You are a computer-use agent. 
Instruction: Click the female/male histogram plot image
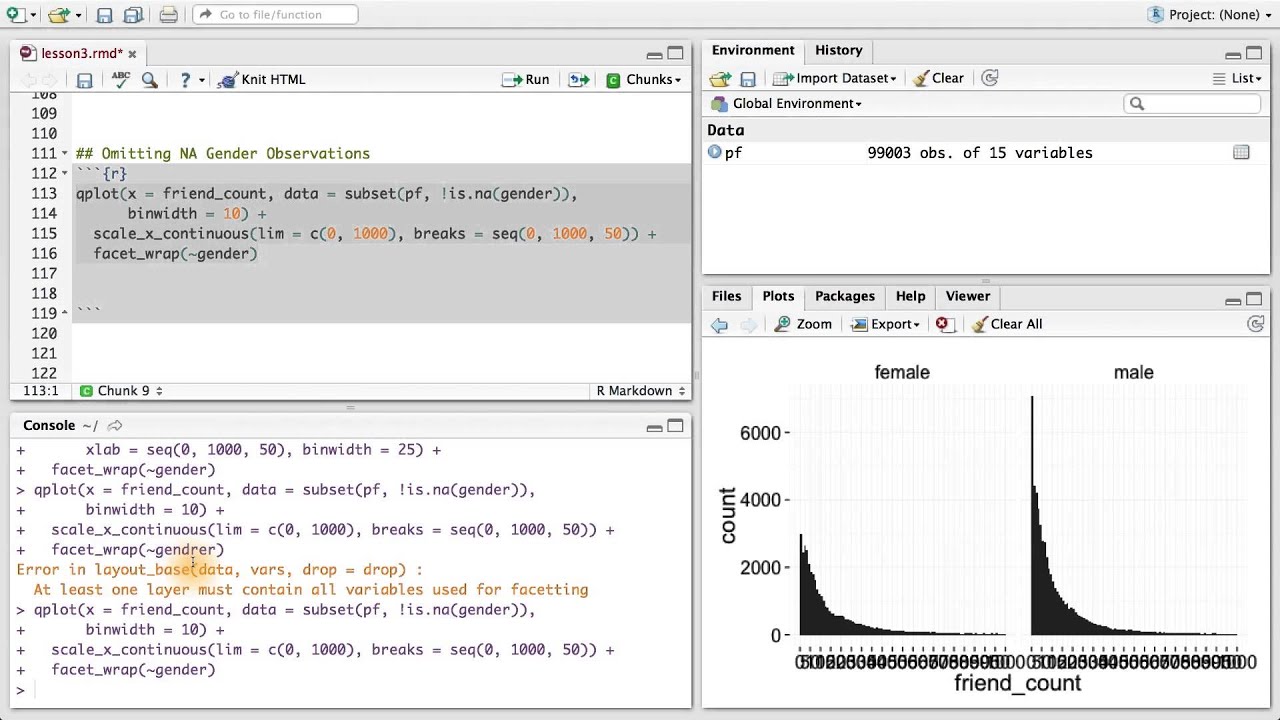click(x=986, y=526)
